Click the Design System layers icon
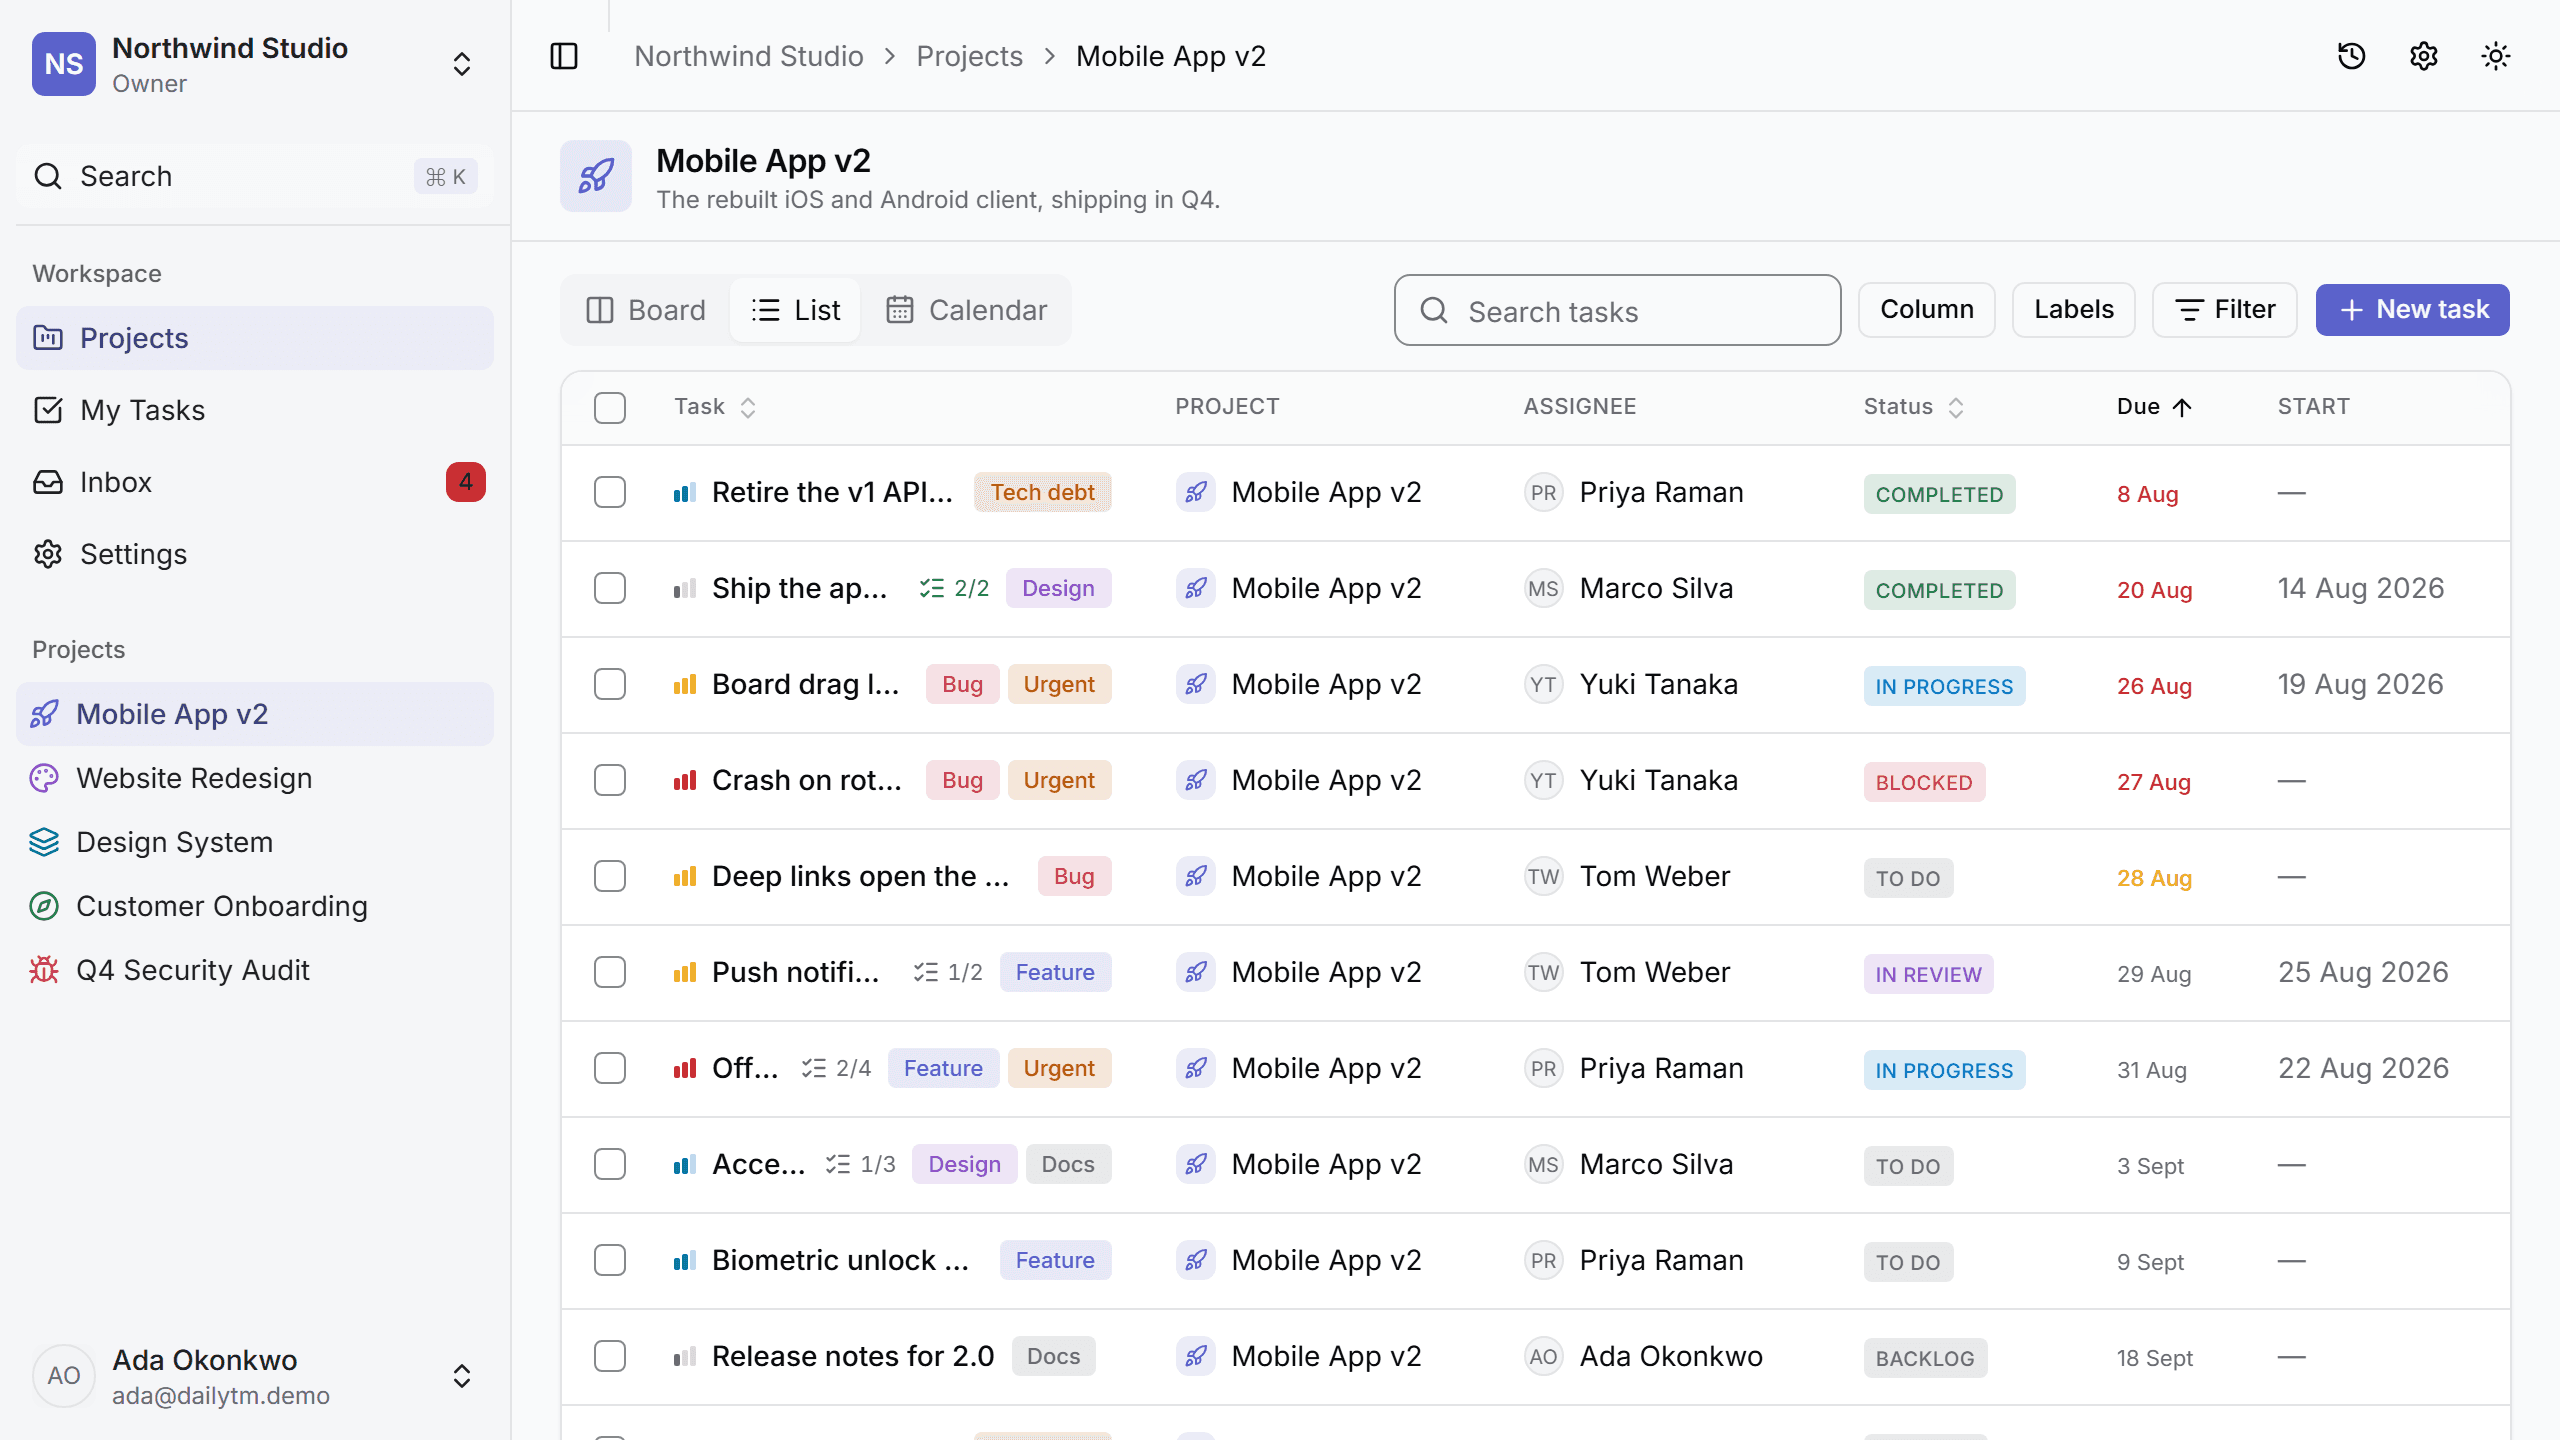Screen dimensions: 2560x1440 44,842
